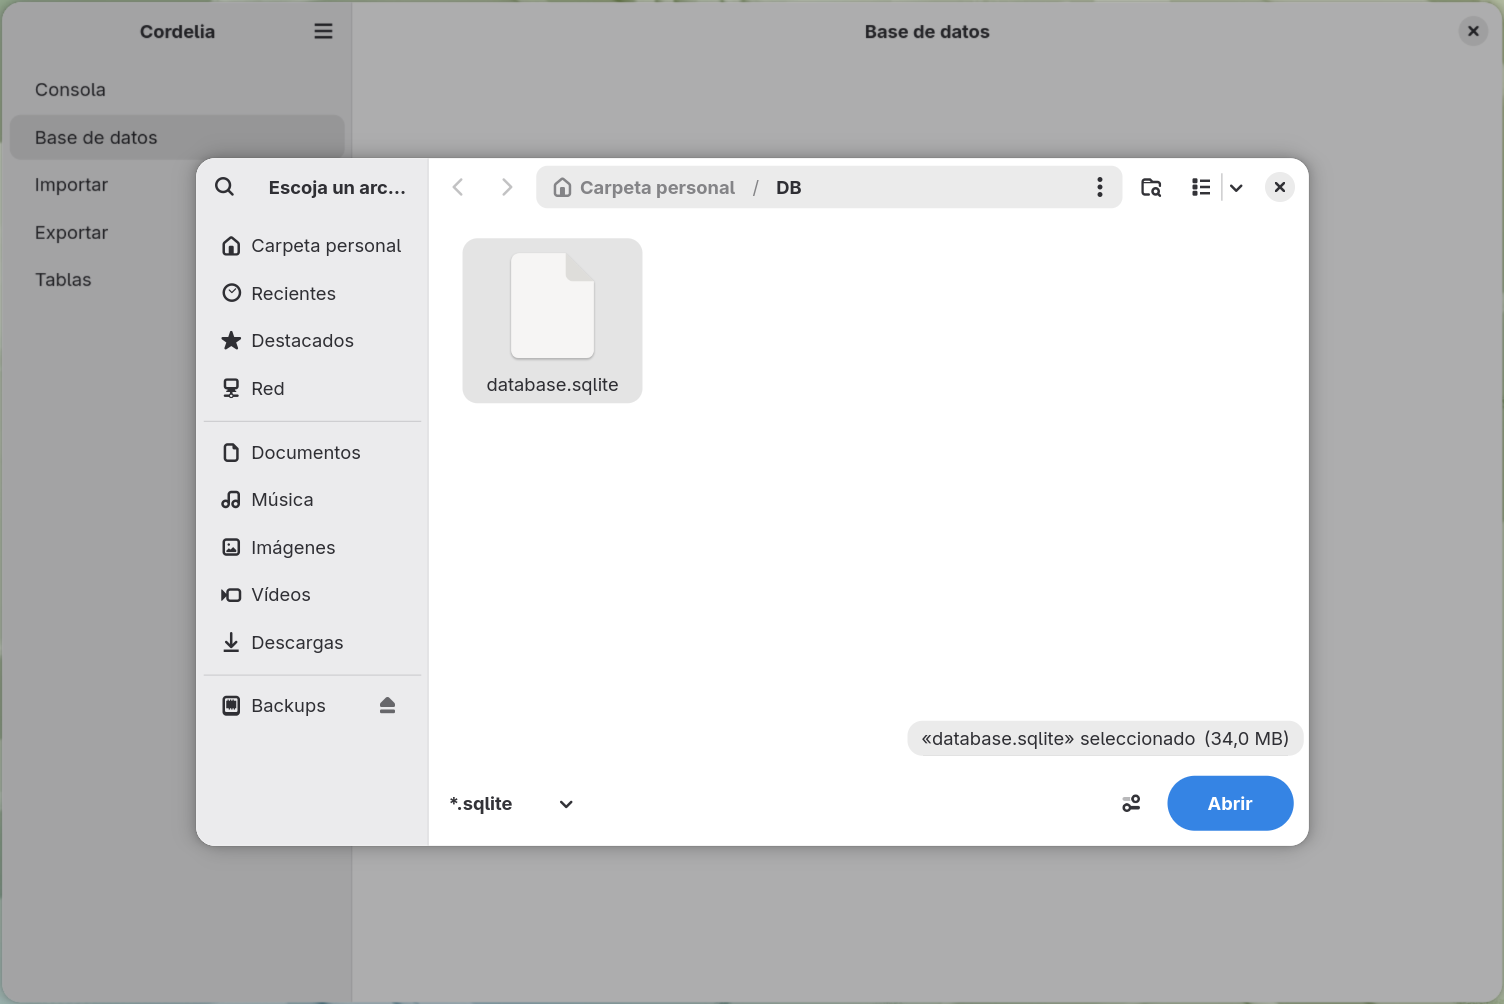This screenshot has height=1004, width=1504.
Task: Select Exportar in Cordelia sidebar
Action: (x=177, y=232)
